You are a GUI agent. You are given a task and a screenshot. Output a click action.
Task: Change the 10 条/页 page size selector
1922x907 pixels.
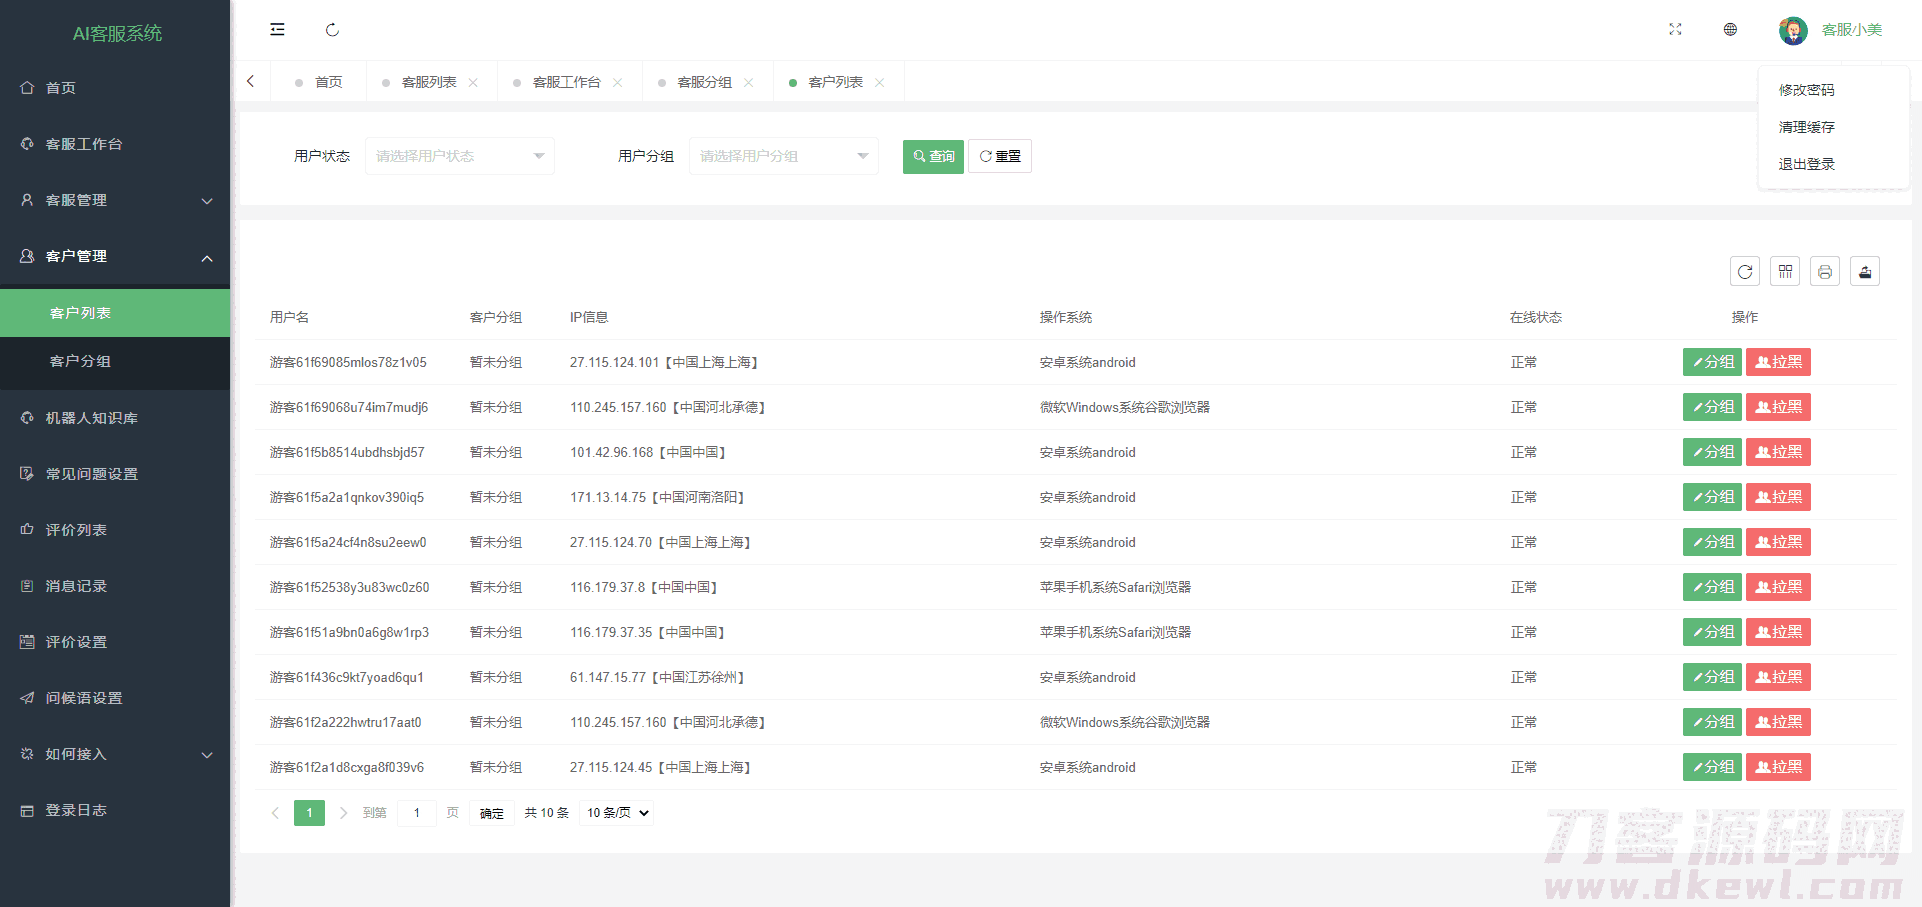pos(617,813)
